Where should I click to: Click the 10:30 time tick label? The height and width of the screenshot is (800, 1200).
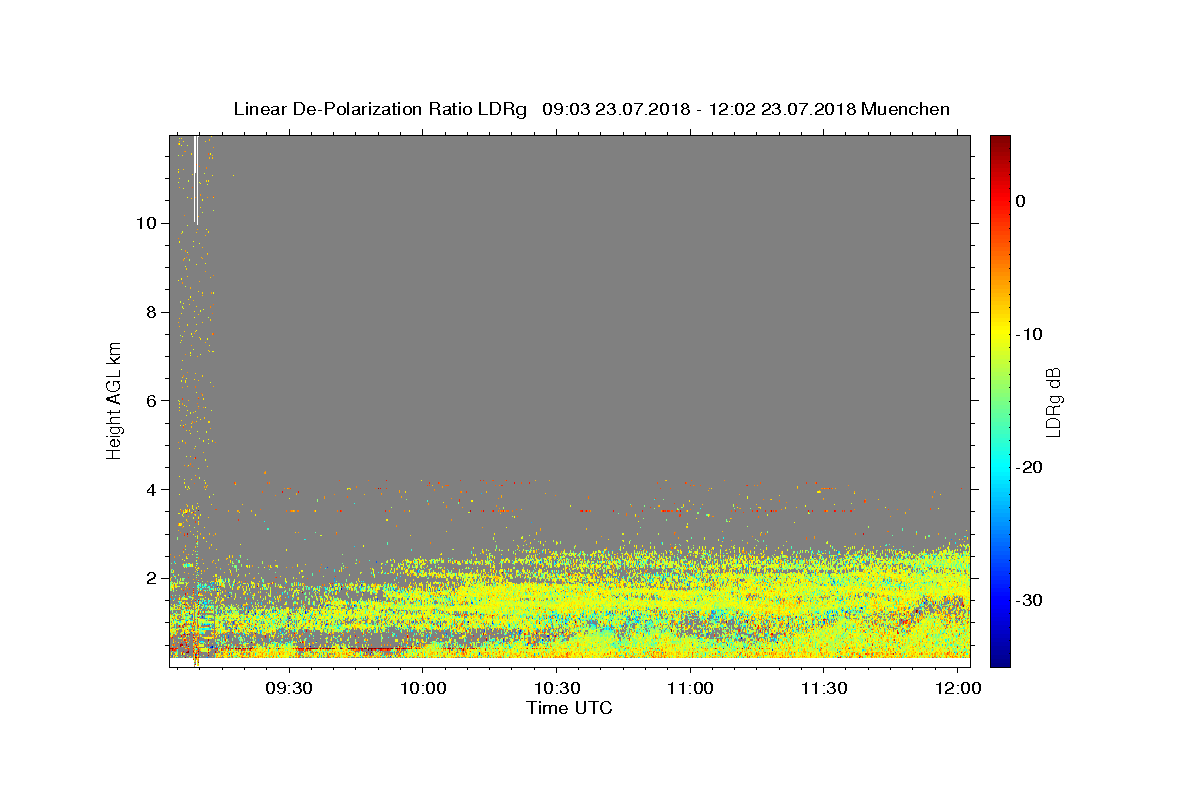[x=557, y=688]
